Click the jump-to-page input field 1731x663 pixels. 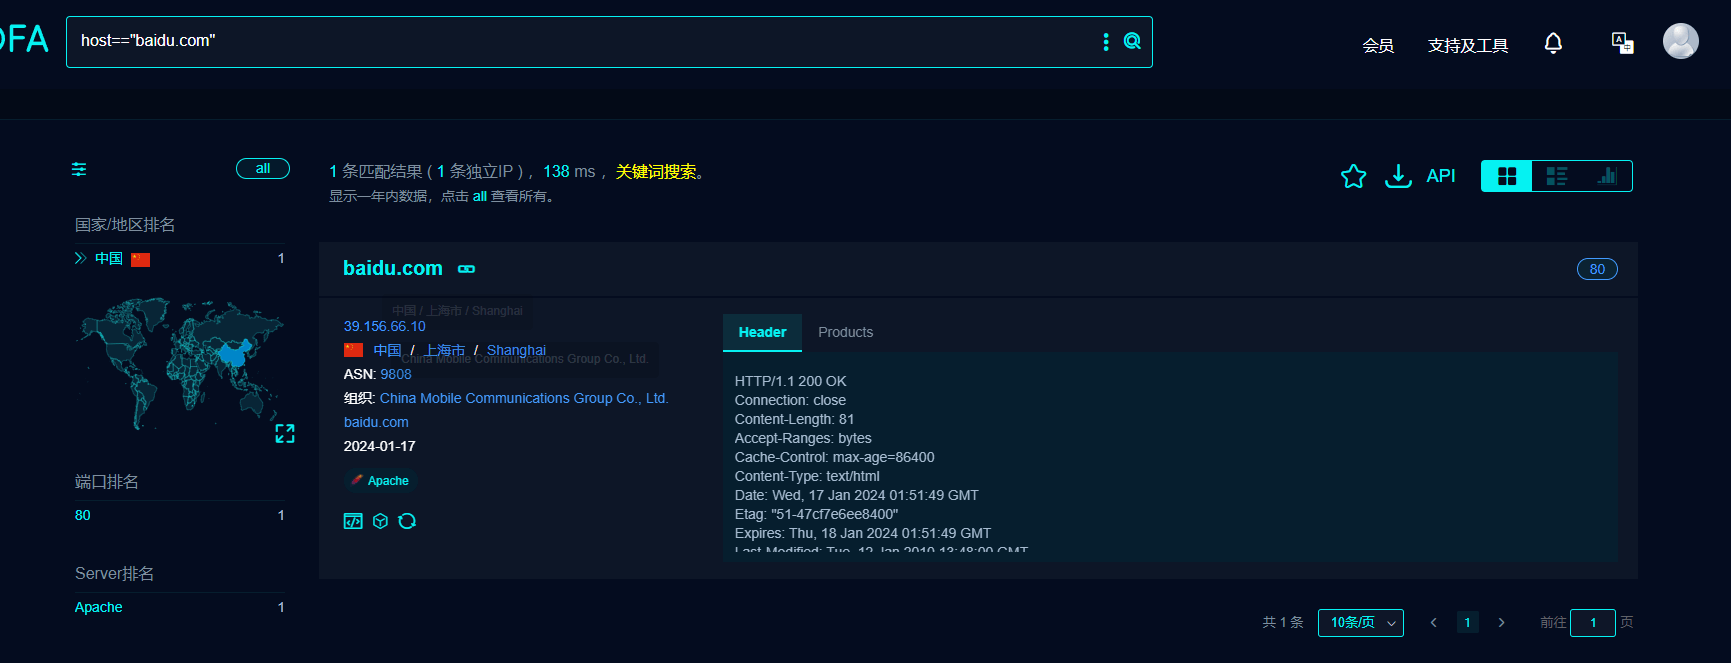click(1593, 623)
